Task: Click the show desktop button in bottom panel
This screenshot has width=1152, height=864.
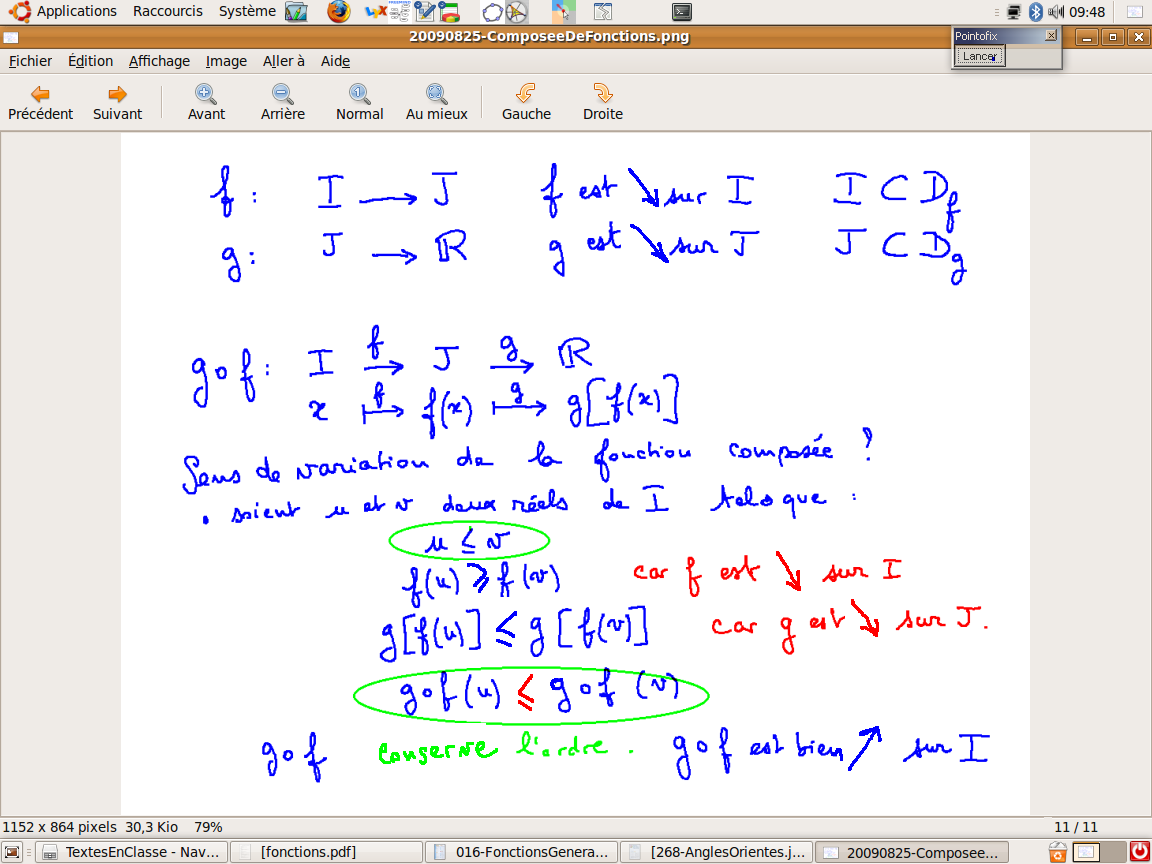Action: pos(13,852)
